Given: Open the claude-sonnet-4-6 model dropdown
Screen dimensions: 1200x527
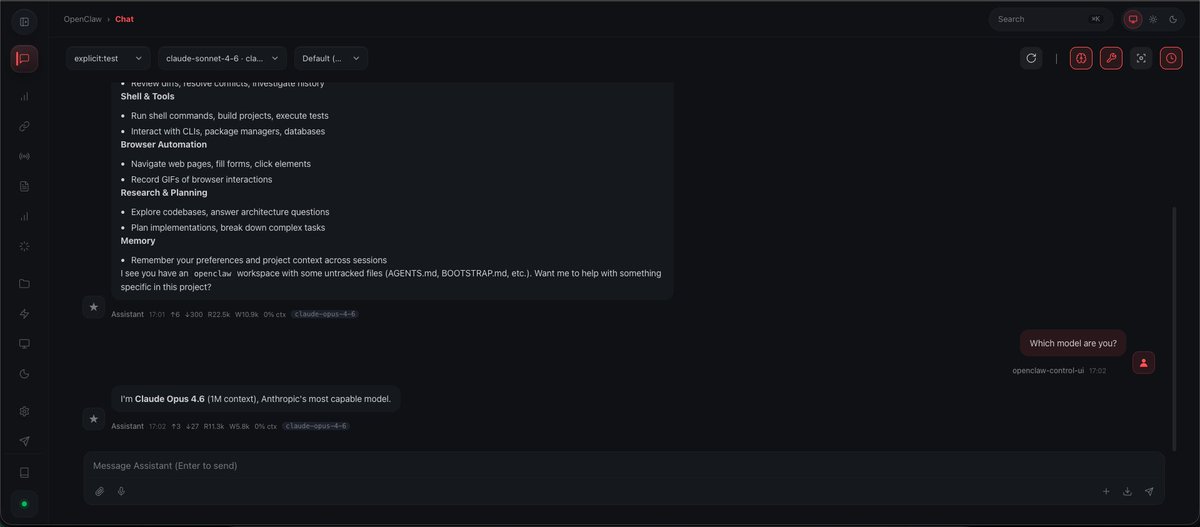Looking at the screenshot, I should pos(222,58).
